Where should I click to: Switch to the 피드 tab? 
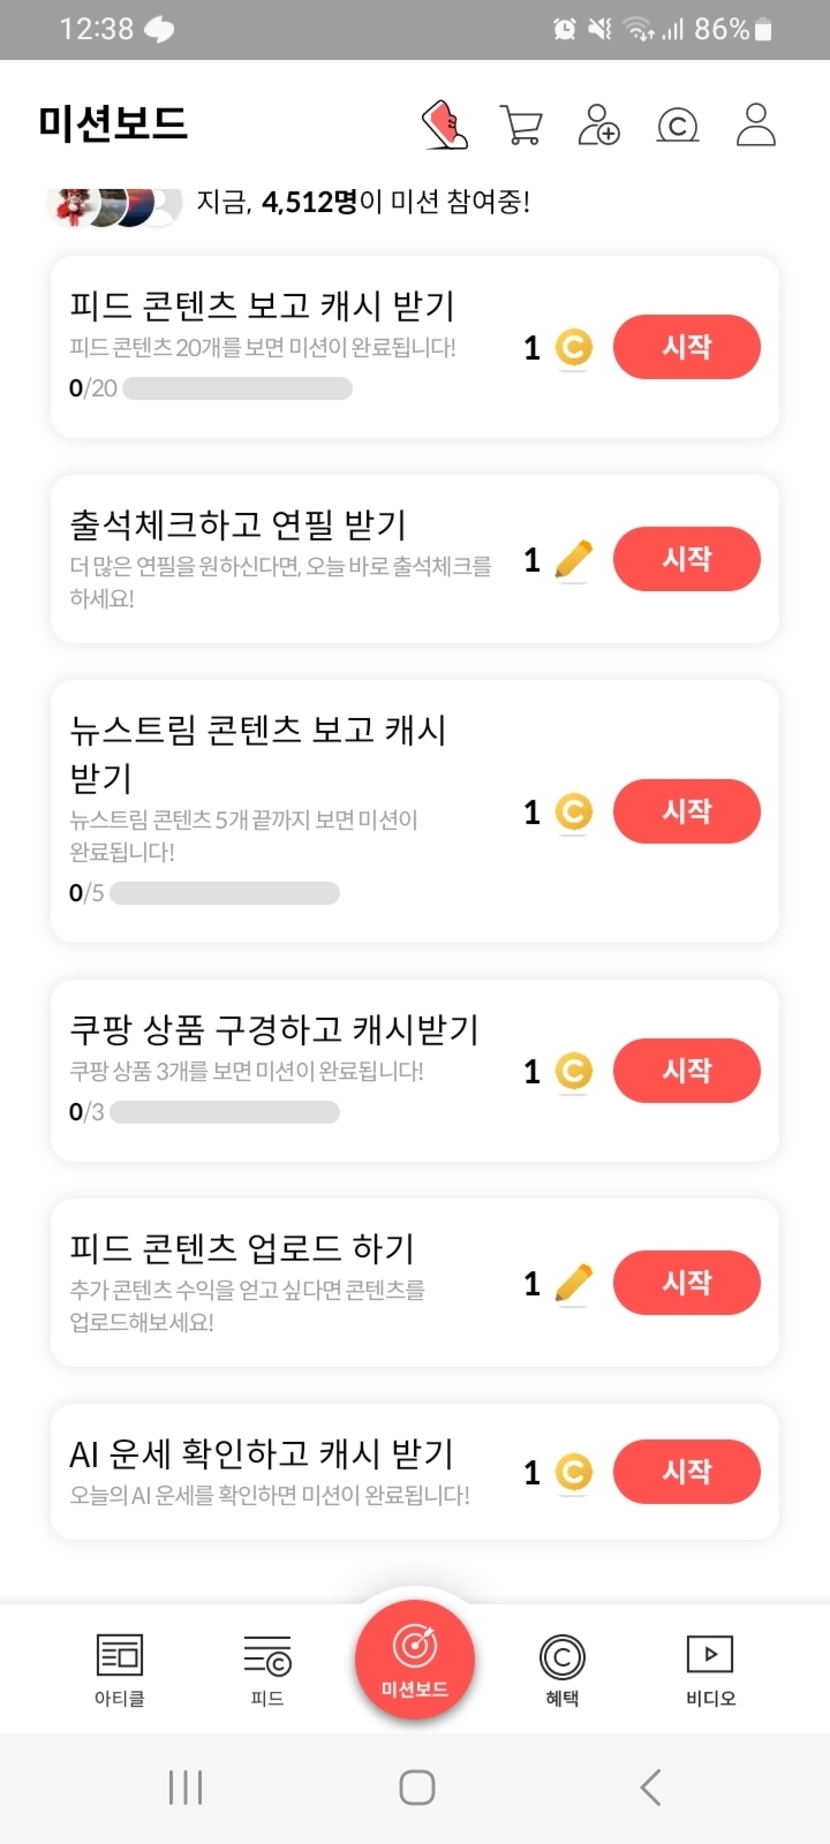coord(267,1668)
